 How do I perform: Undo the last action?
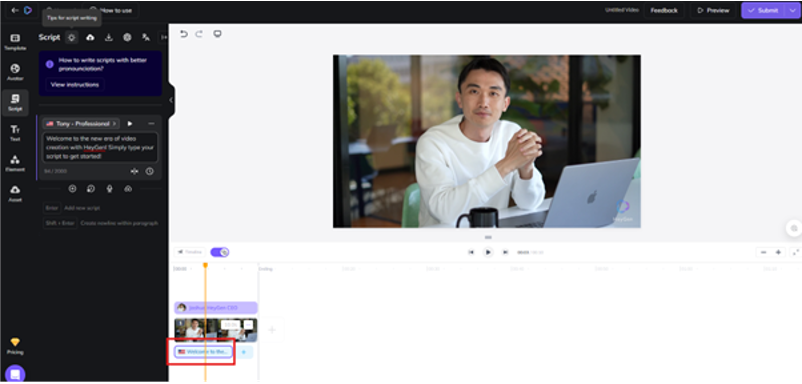click(184, 34)
